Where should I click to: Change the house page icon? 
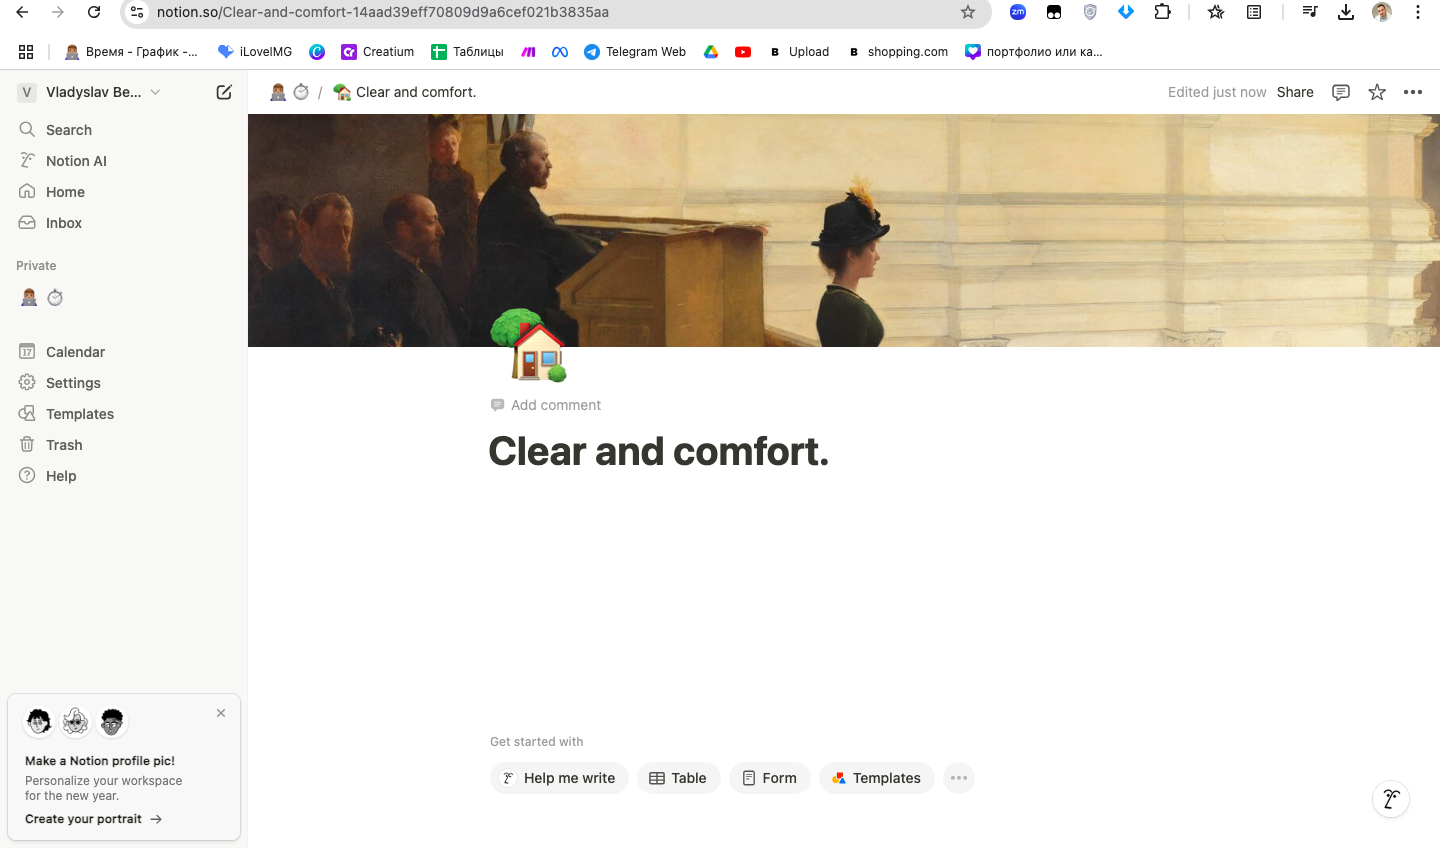[530, 346]
